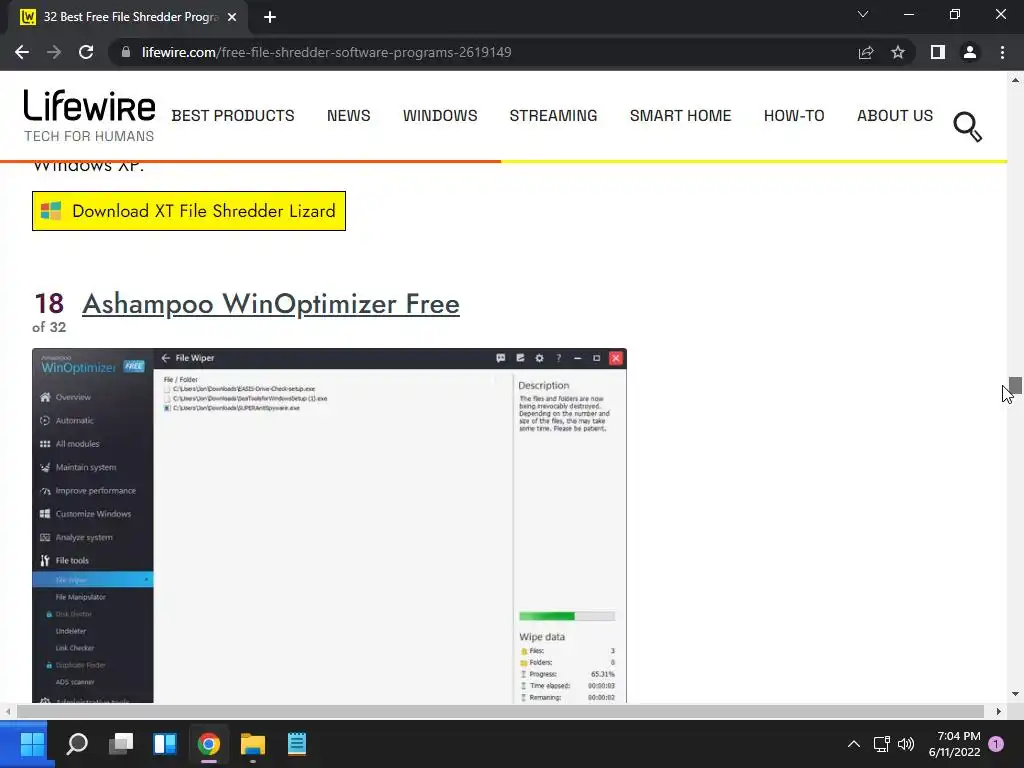Open the volume speaker tray icon
1024x768 pixels.
point(906,744)
